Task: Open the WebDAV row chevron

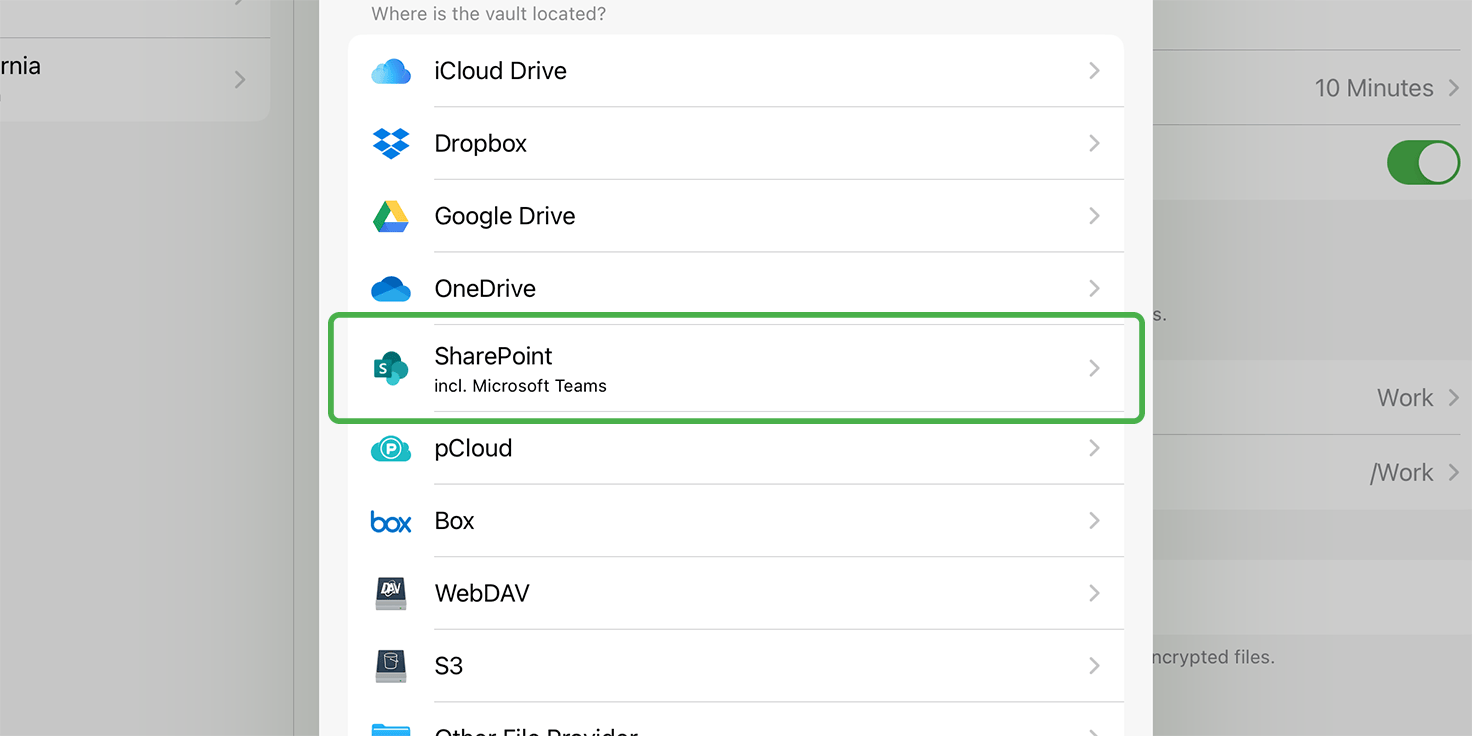Action: (1094, 593)
